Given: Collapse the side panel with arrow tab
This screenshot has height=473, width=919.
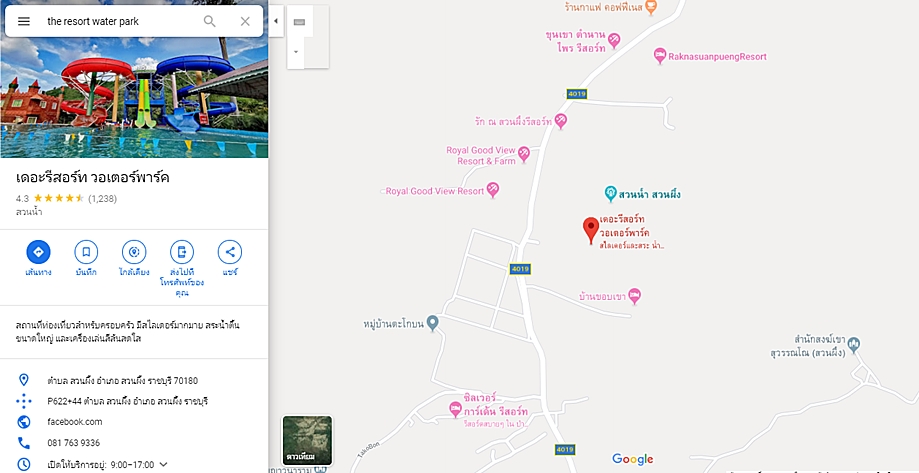Looking at the screenshot, I should 276,21.
